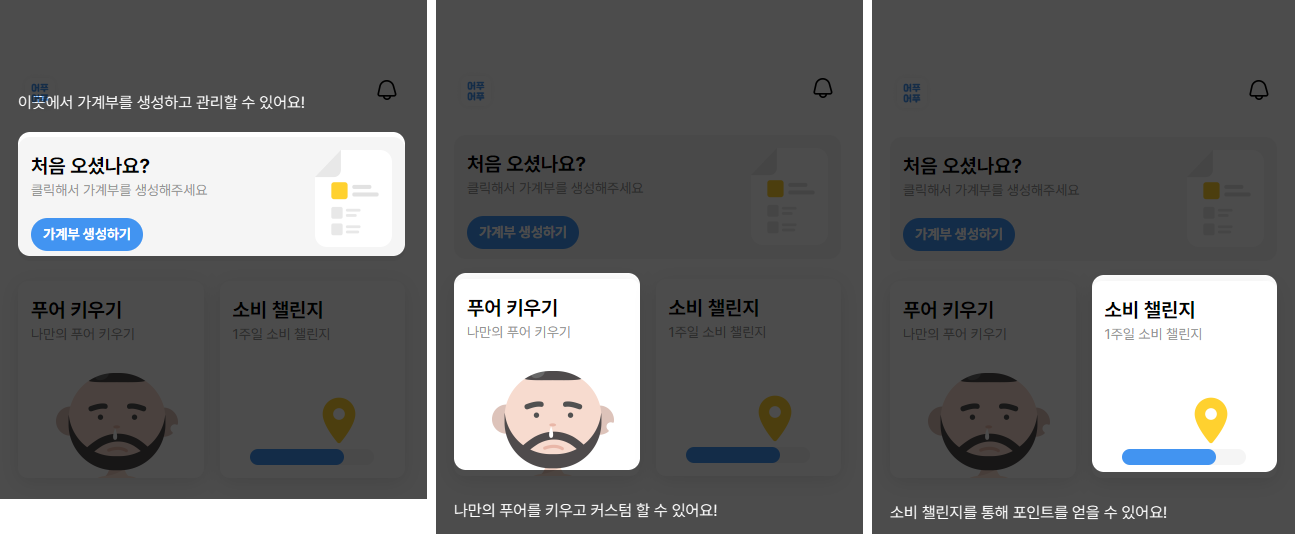Click the highlighted blue 가계부 생성하기 button
Screen dimensions: 1295x534
coord(87,234)
